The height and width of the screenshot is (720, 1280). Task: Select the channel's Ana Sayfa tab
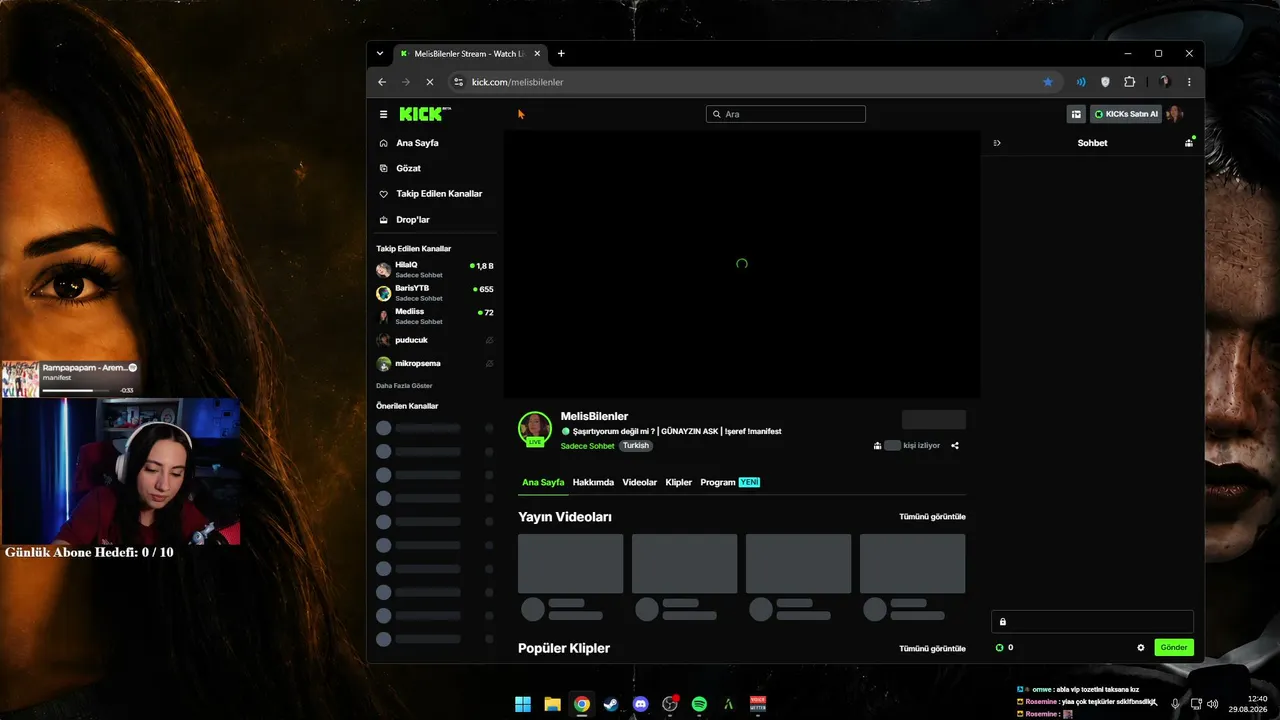(543, 482)
